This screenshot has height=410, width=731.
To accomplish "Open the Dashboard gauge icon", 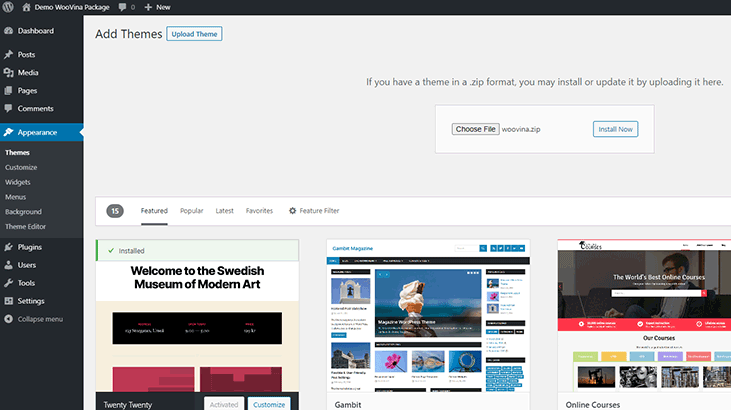I will [x=8, y=31].
